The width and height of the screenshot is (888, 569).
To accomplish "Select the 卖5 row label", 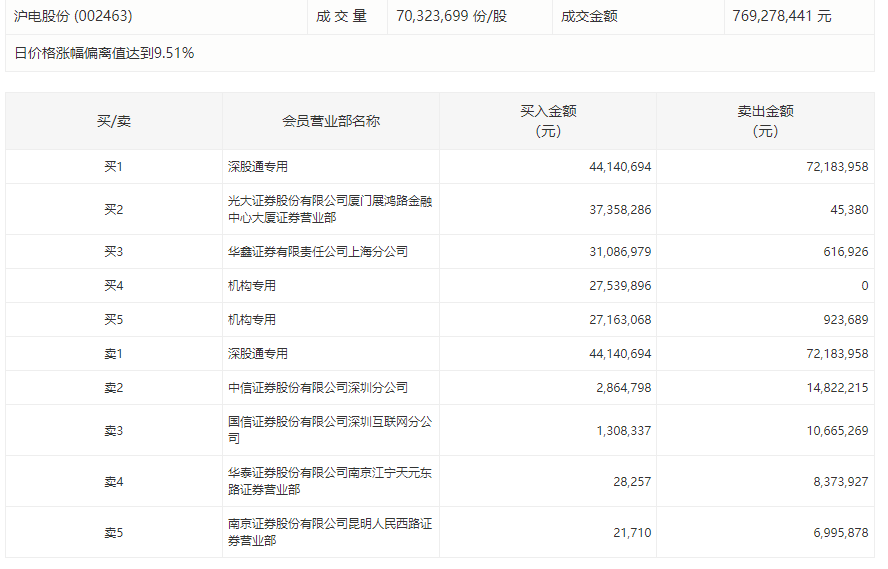I will click(113, 532).
